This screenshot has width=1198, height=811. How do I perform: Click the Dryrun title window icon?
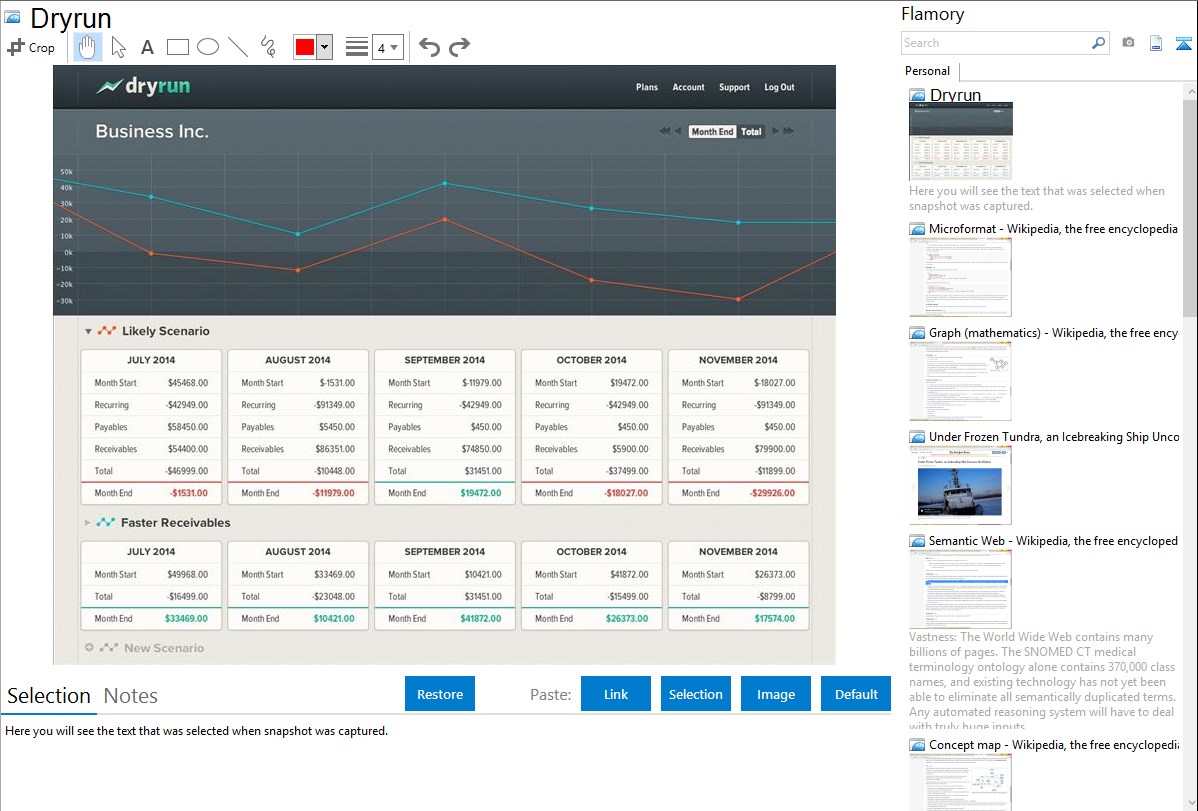[x=12, y=16]
